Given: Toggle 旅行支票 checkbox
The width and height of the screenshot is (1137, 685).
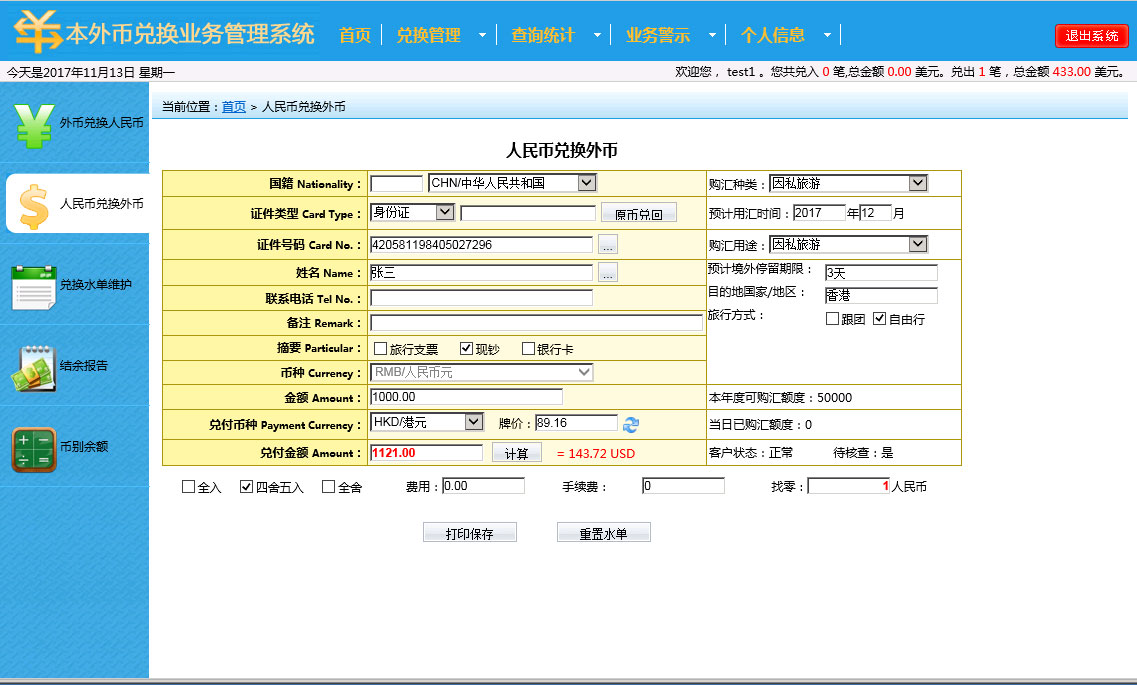Looking at the screenshot, I should tap(380, 349).
